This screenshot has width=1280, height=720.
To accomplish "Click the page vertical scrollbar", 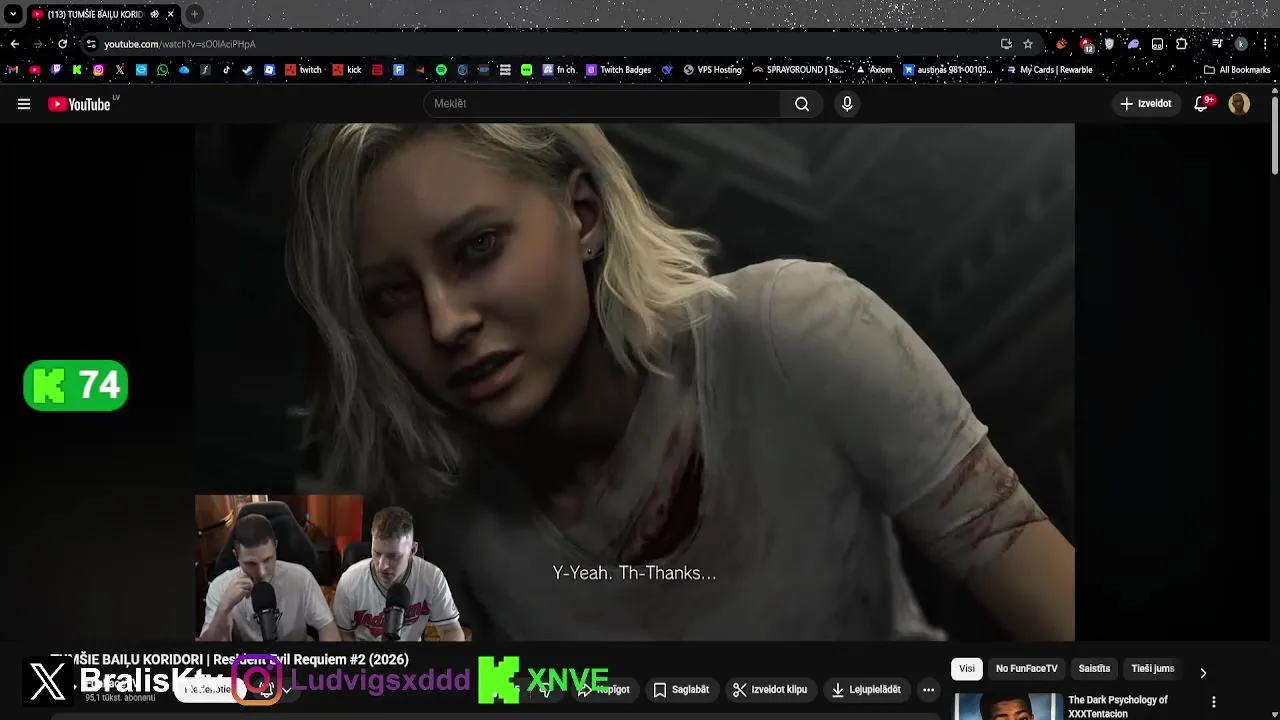I will coord(1275,135).
